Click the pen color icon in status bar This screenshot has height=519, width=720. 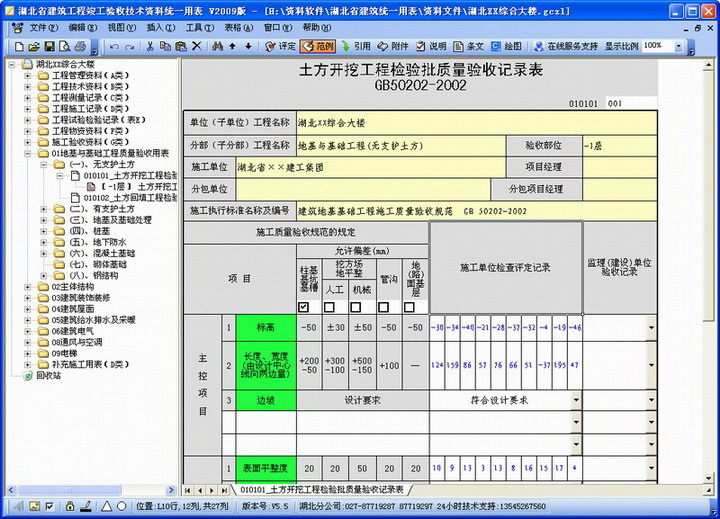click(x=86, y=506)
